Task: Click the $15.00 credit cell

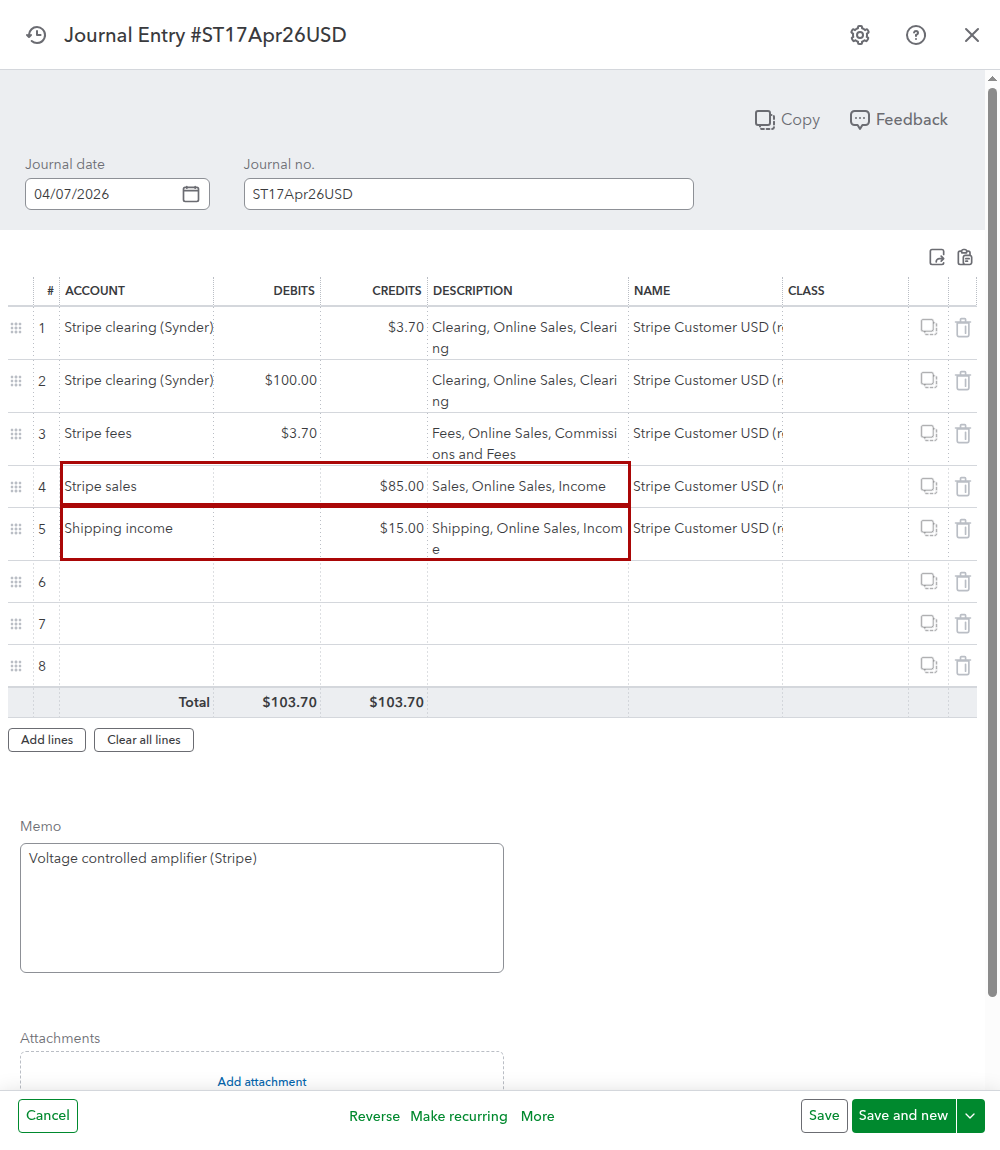Action: point(374,533)
